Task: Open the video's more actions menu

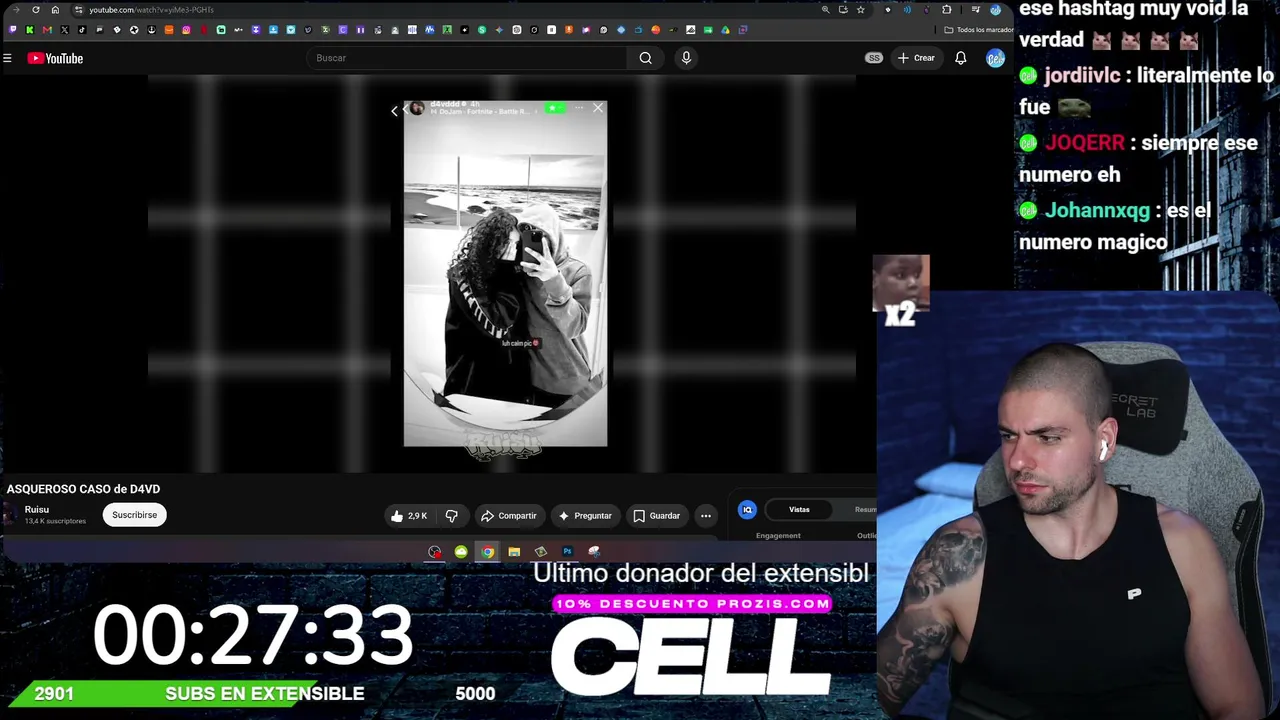Action: coord(706,516)
